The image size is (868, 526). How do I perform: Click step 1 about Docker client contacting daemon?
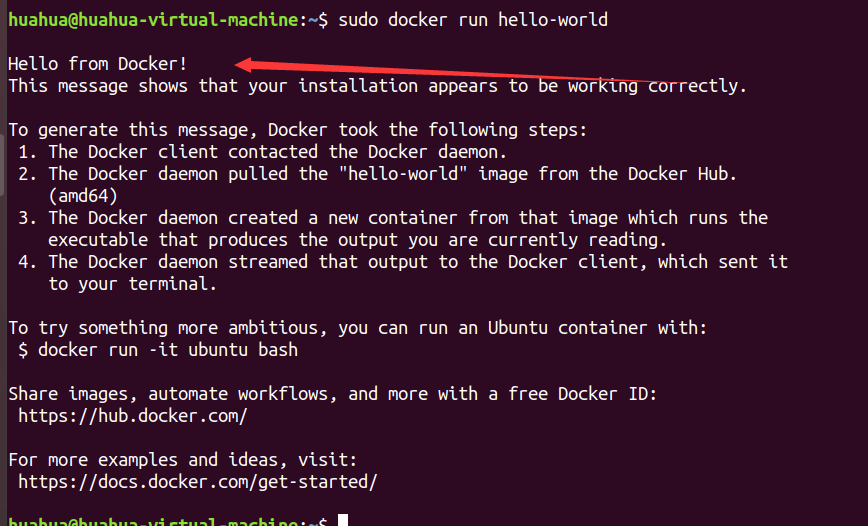click(x=262, y=152)
